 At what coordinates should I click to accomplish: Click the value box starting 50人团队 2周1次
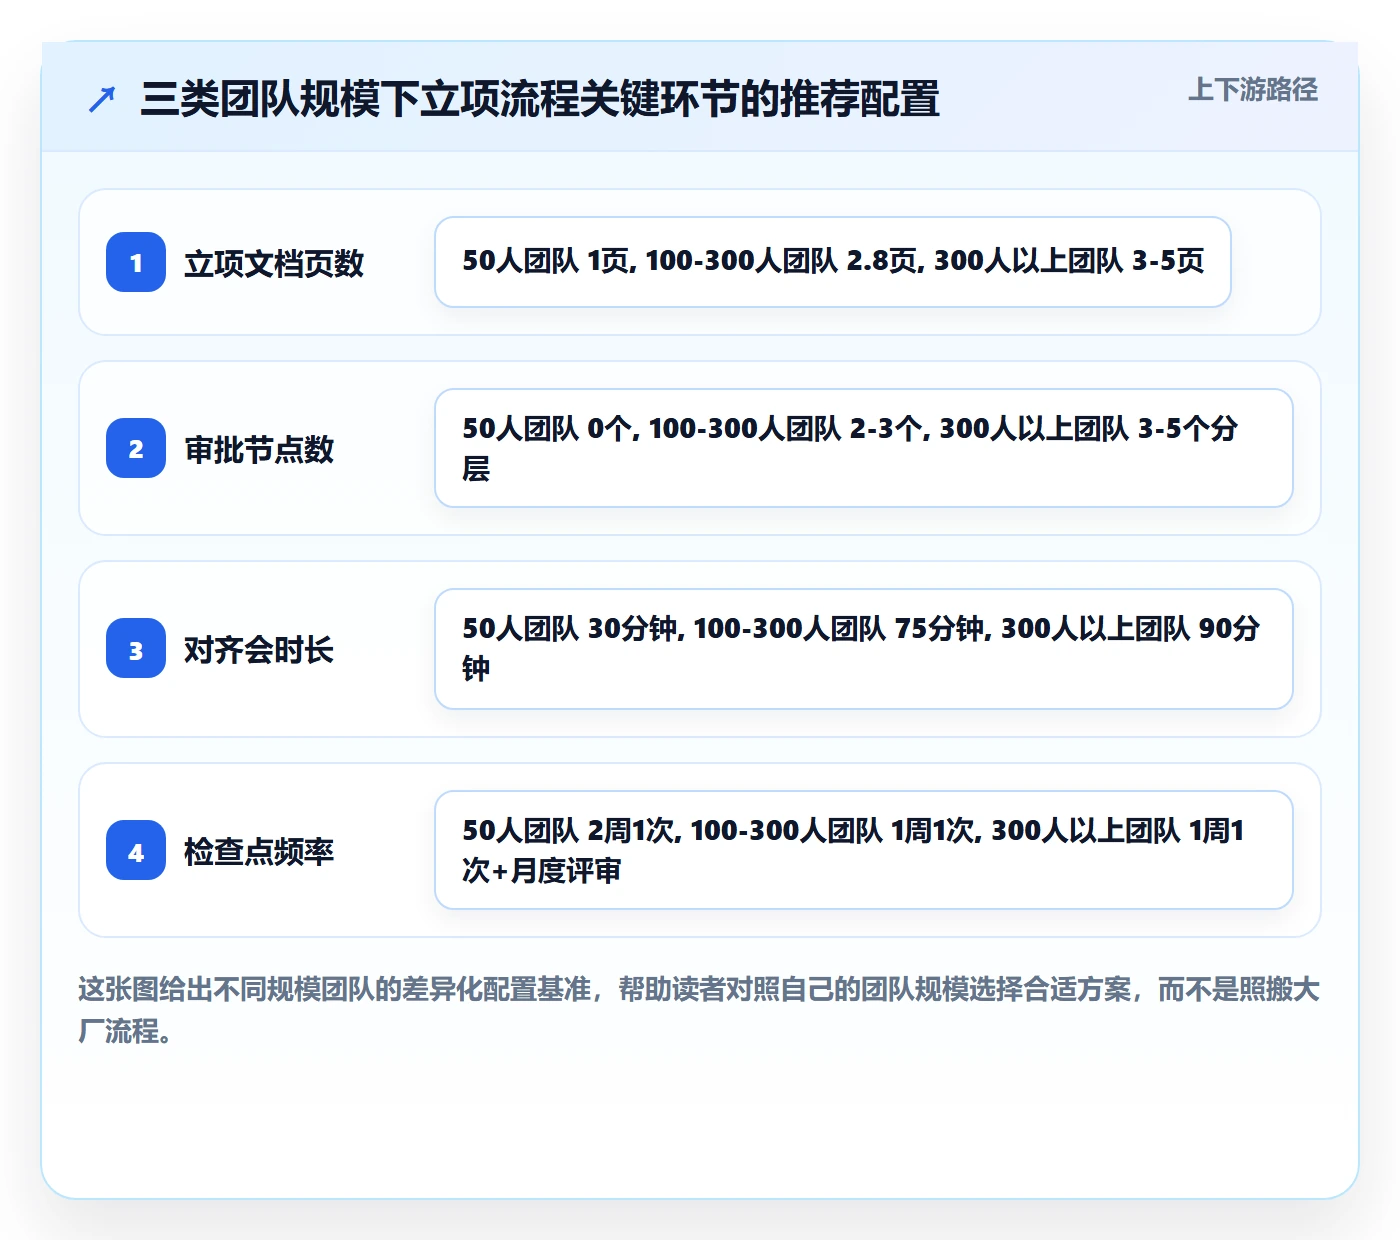point(864,850)
